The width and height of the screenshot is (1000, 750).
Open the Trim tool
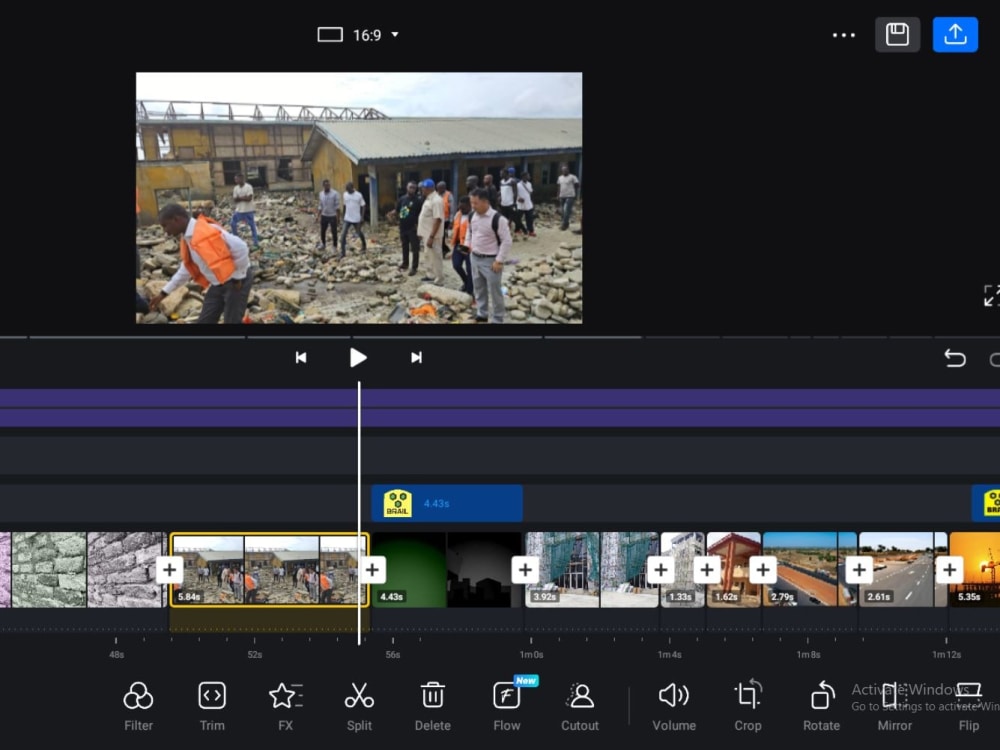(x=212, y=706)
